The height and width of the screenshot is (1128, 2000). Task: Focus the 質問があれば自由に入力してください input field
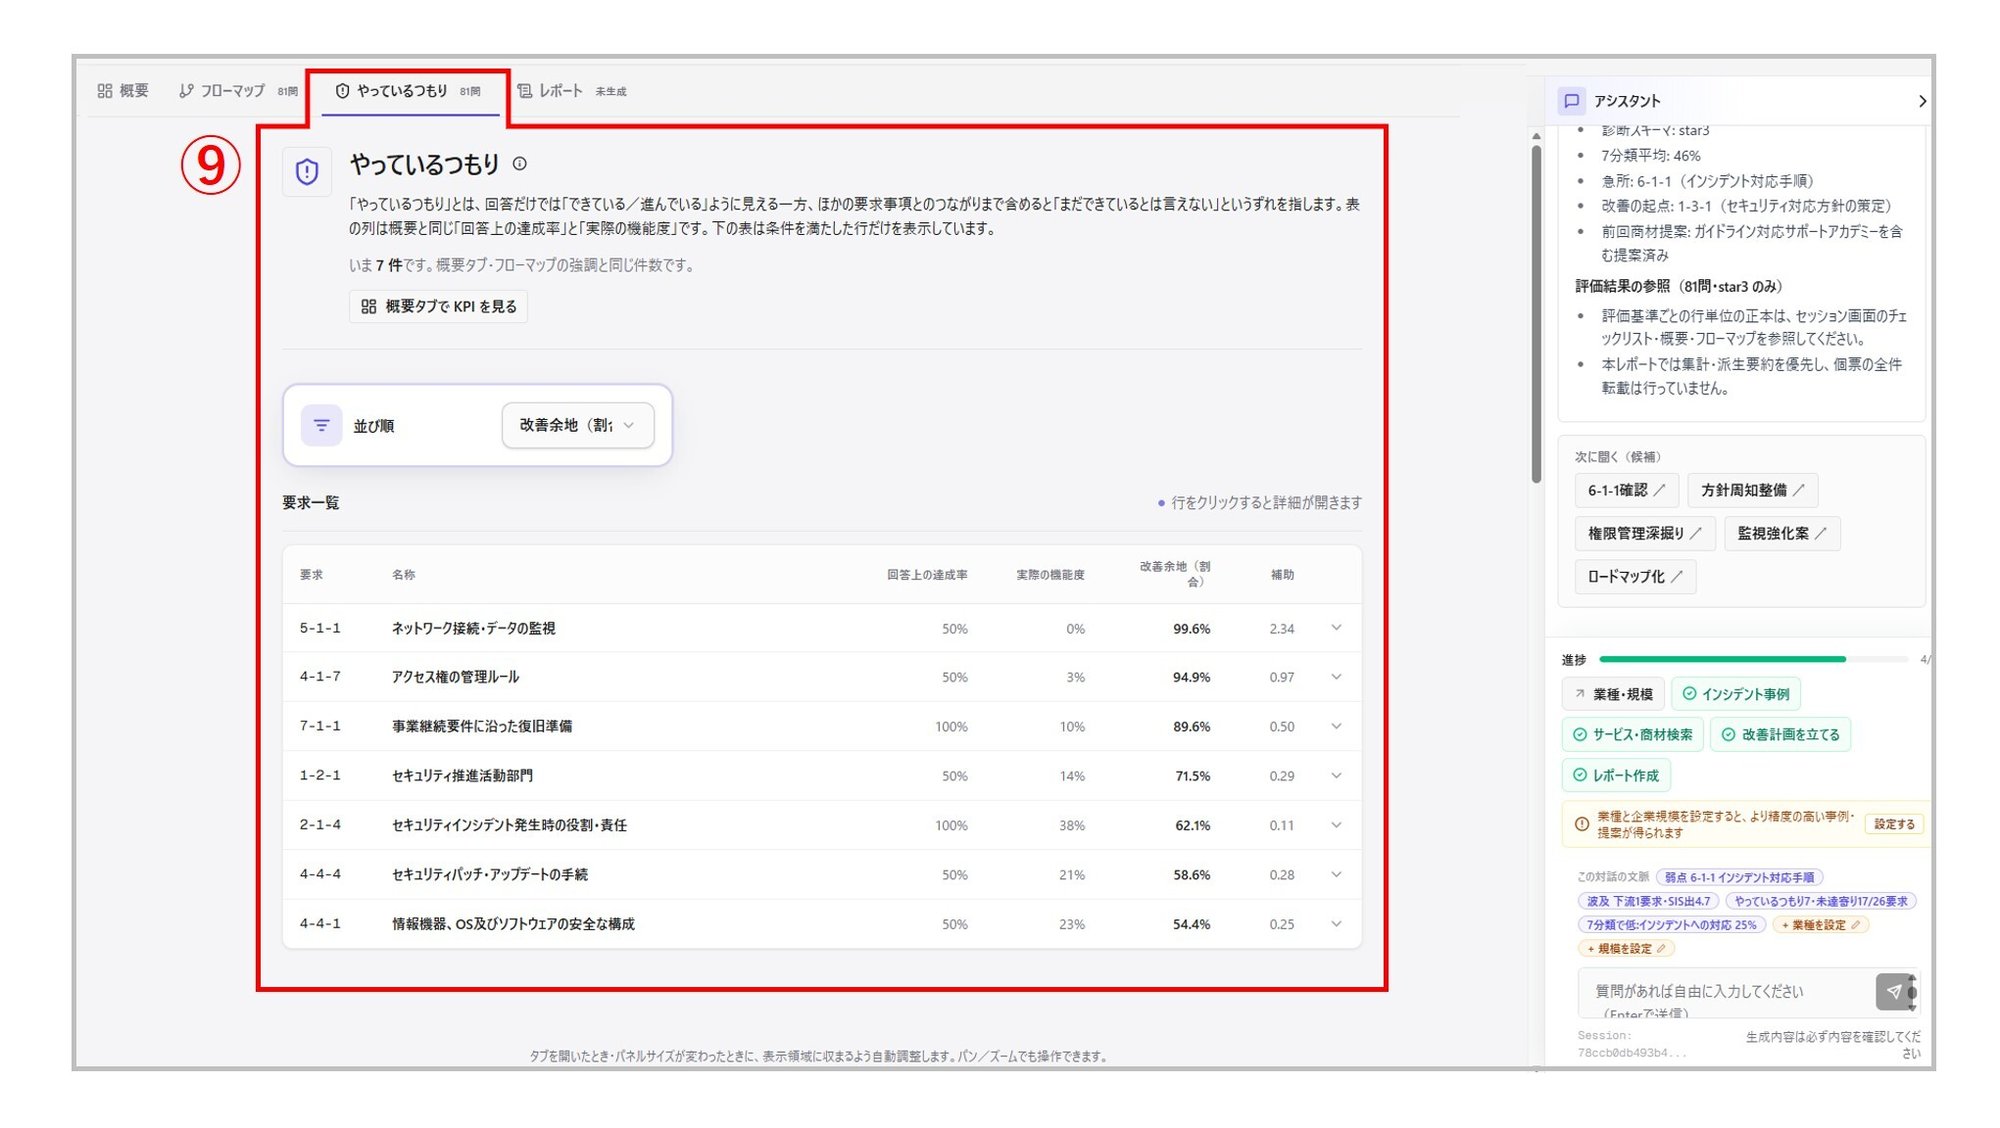coord(1727,993)
